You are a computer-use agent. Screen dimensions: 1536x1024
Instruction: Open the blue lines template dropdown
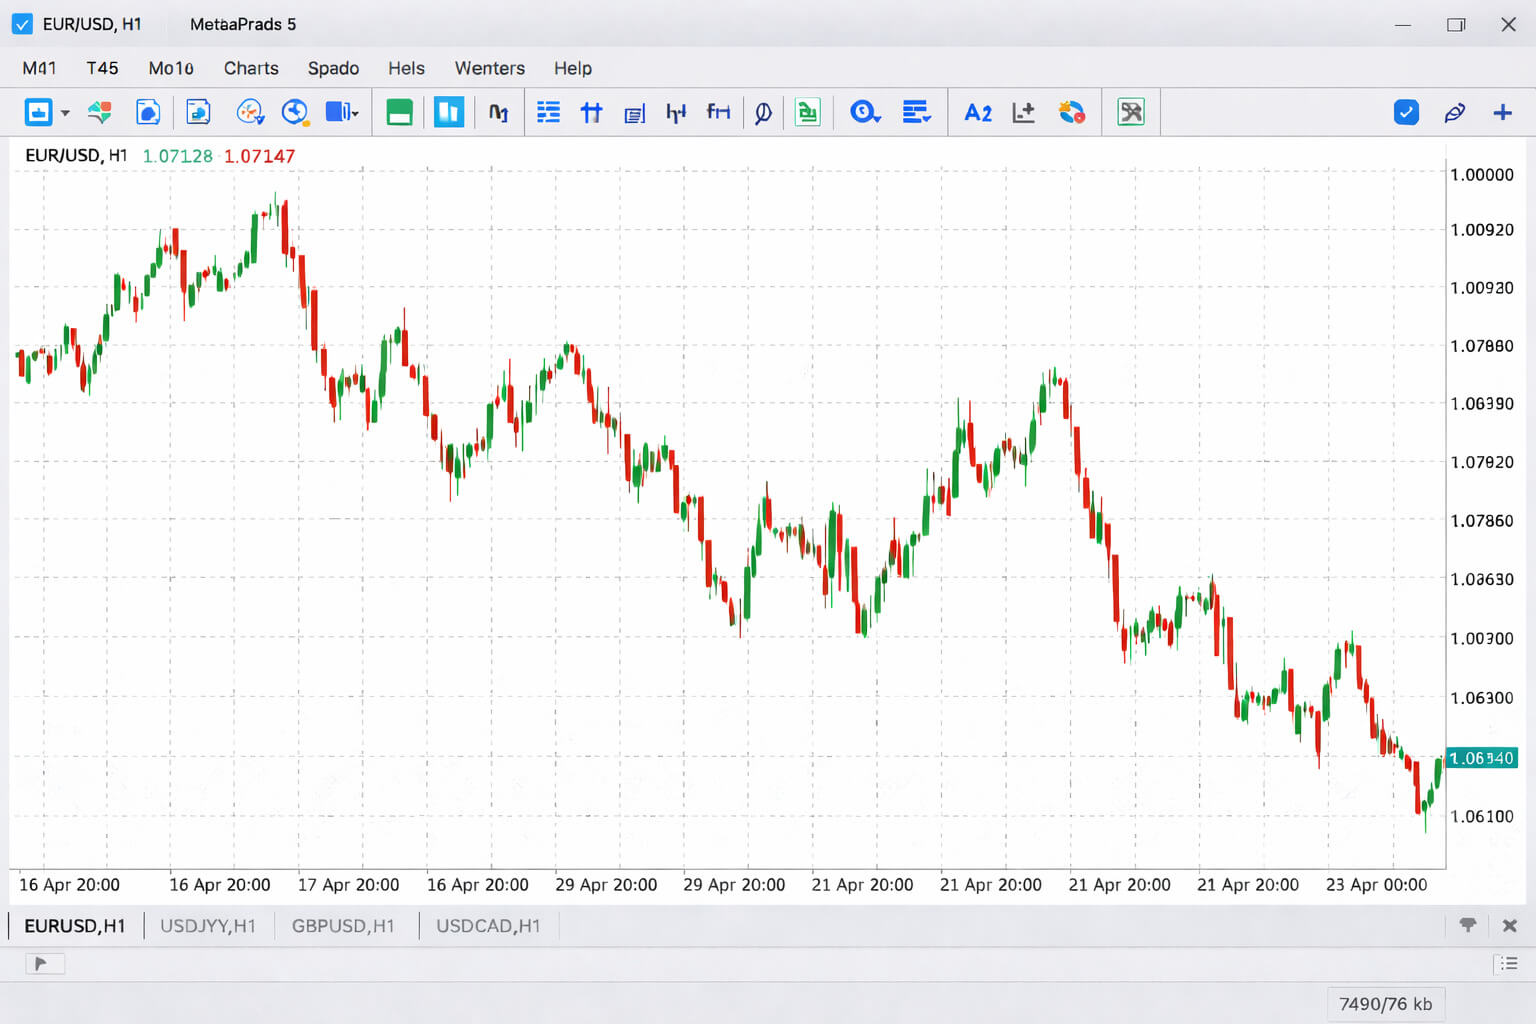[917, 112]
